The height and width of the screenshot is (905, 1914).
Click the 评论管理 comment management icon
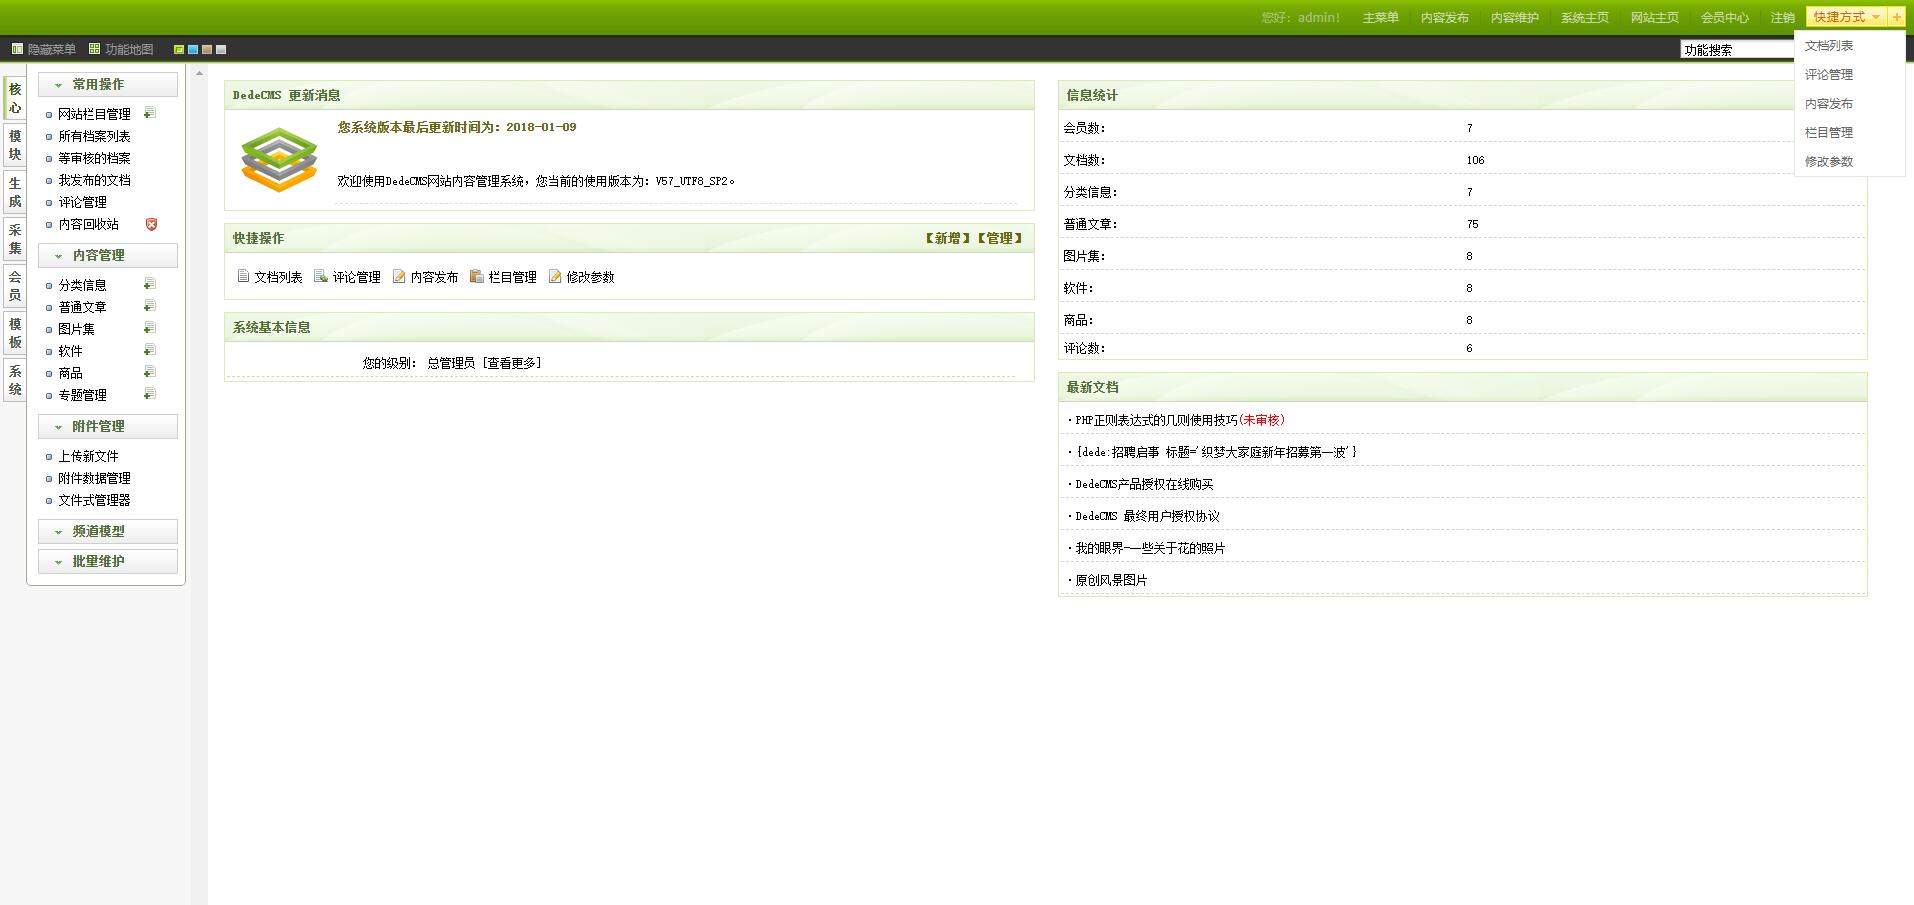(x=320, y=277)
